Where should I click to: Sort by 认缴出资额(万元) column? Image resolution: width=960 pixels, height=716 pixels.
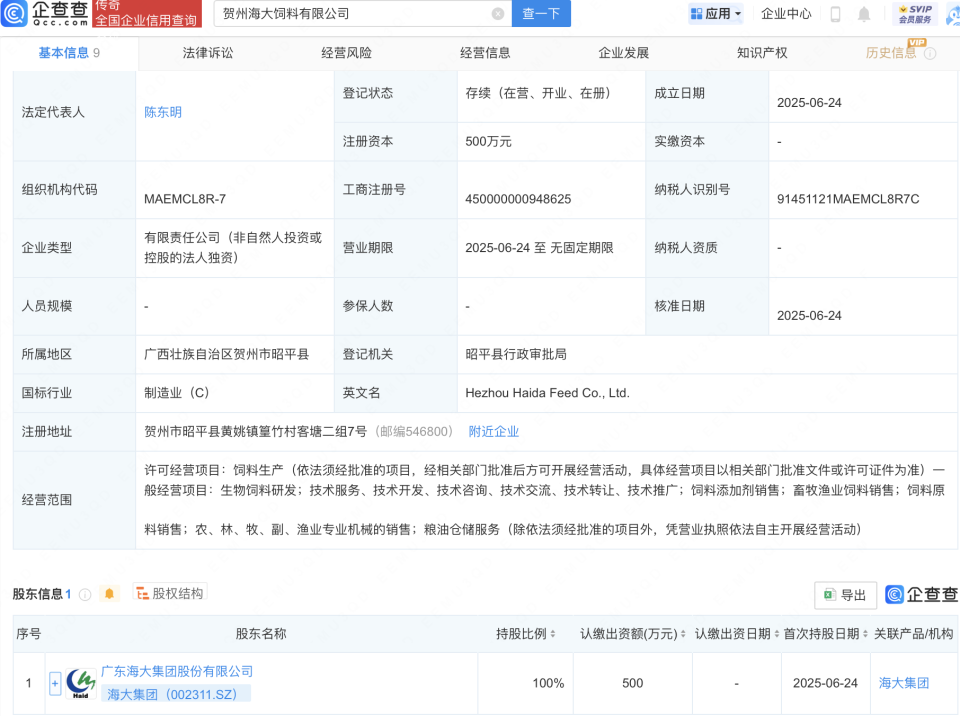tap(683, 634)
